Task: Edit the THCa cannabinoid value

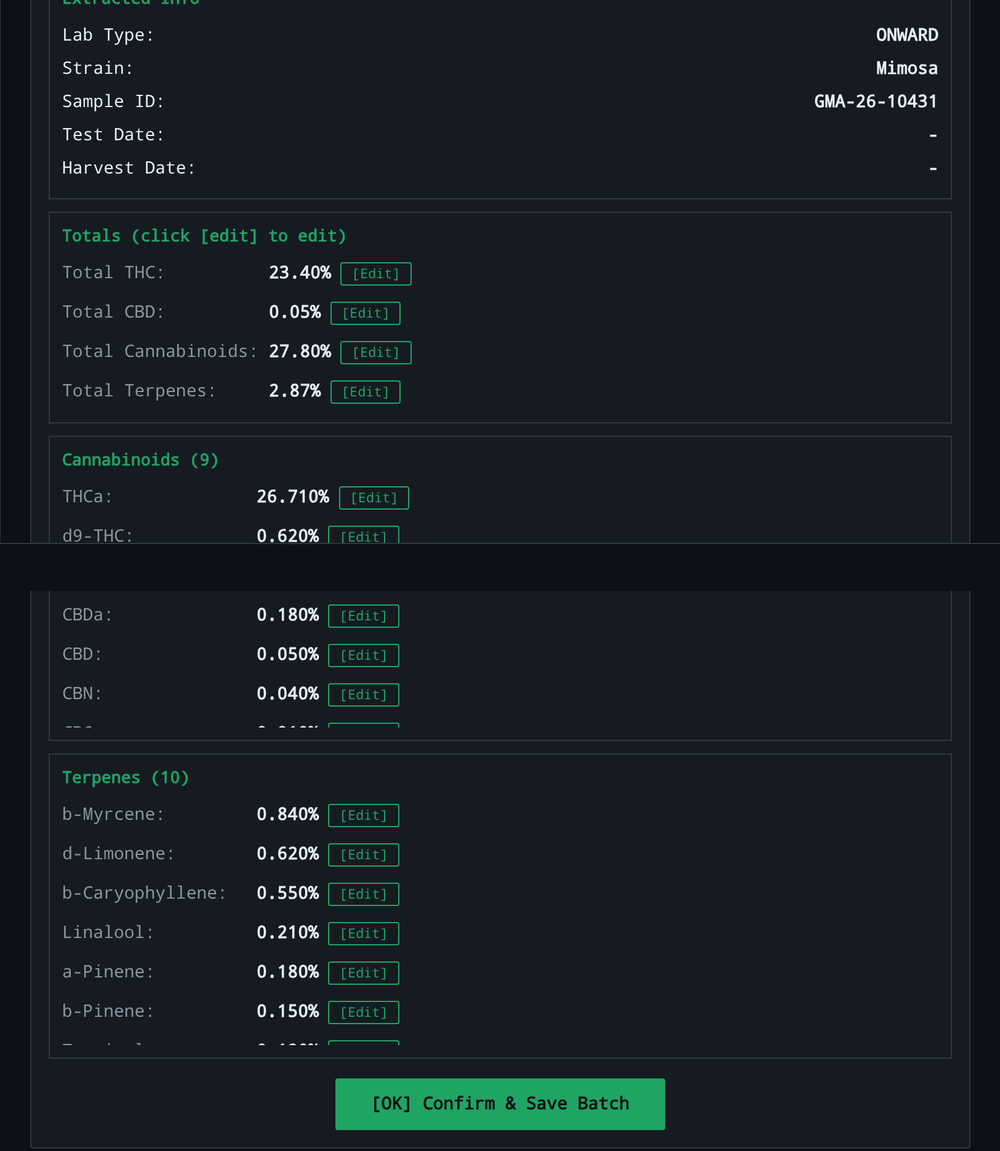Action: 374,498
